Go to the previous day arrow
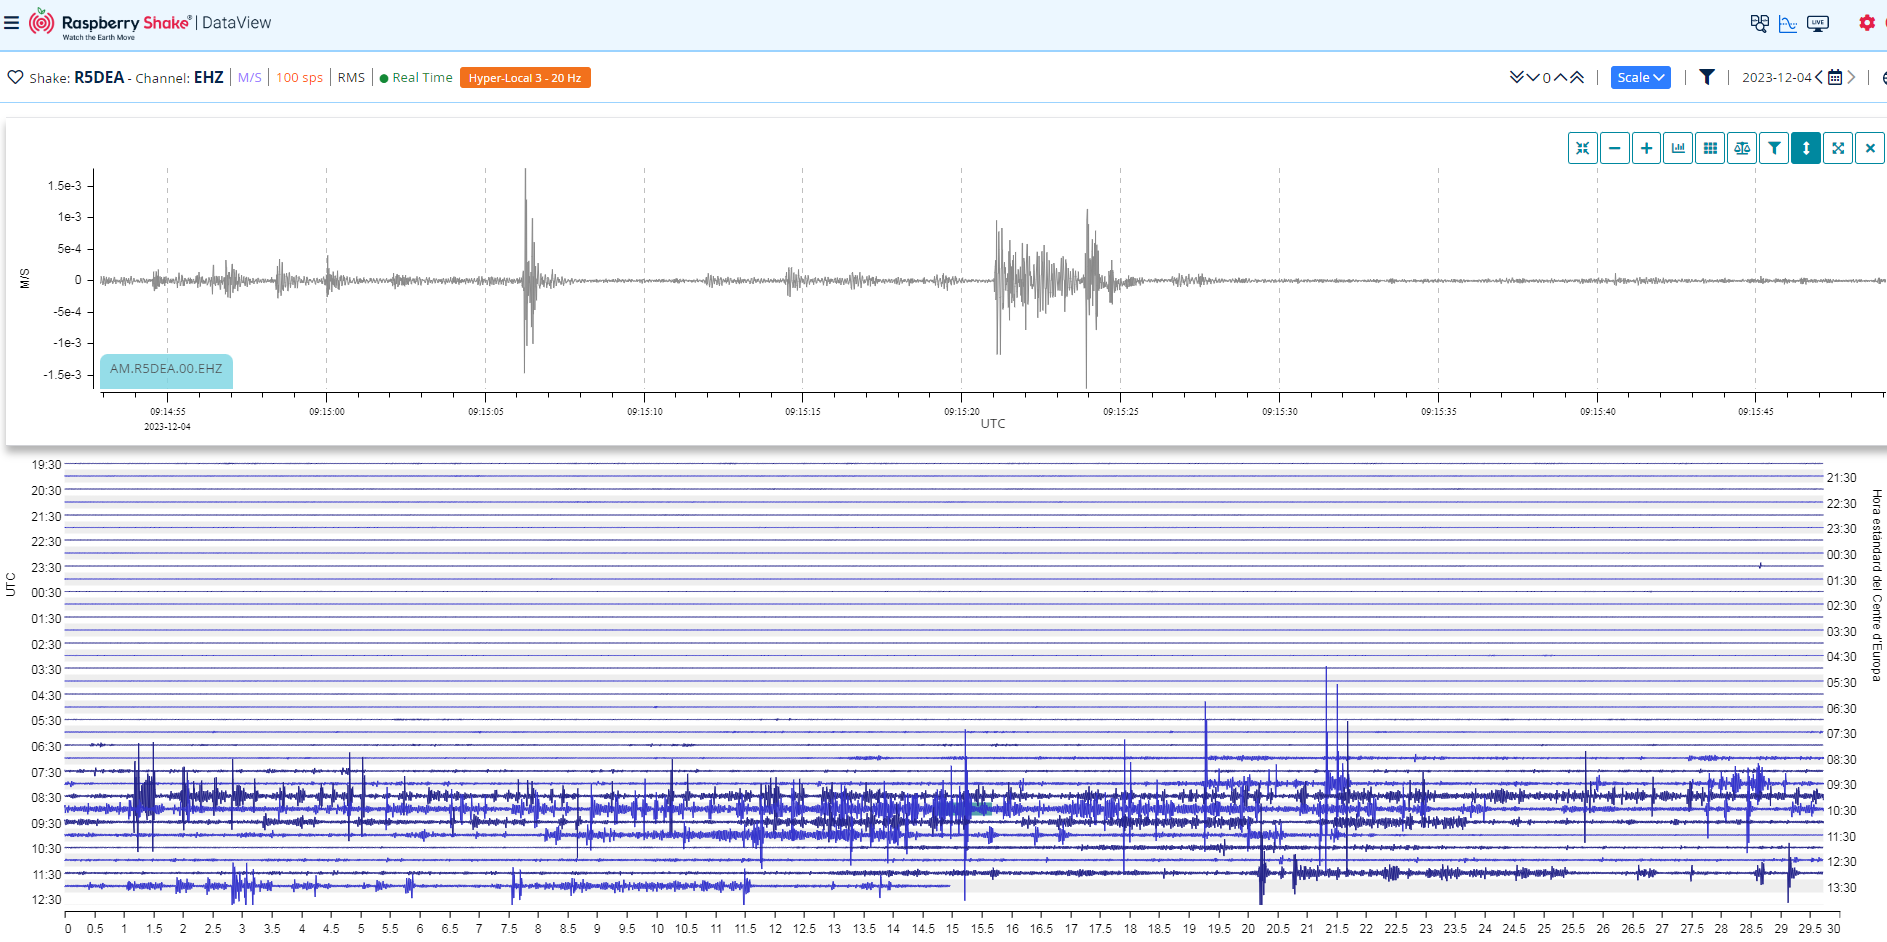 click(1819, 78)
